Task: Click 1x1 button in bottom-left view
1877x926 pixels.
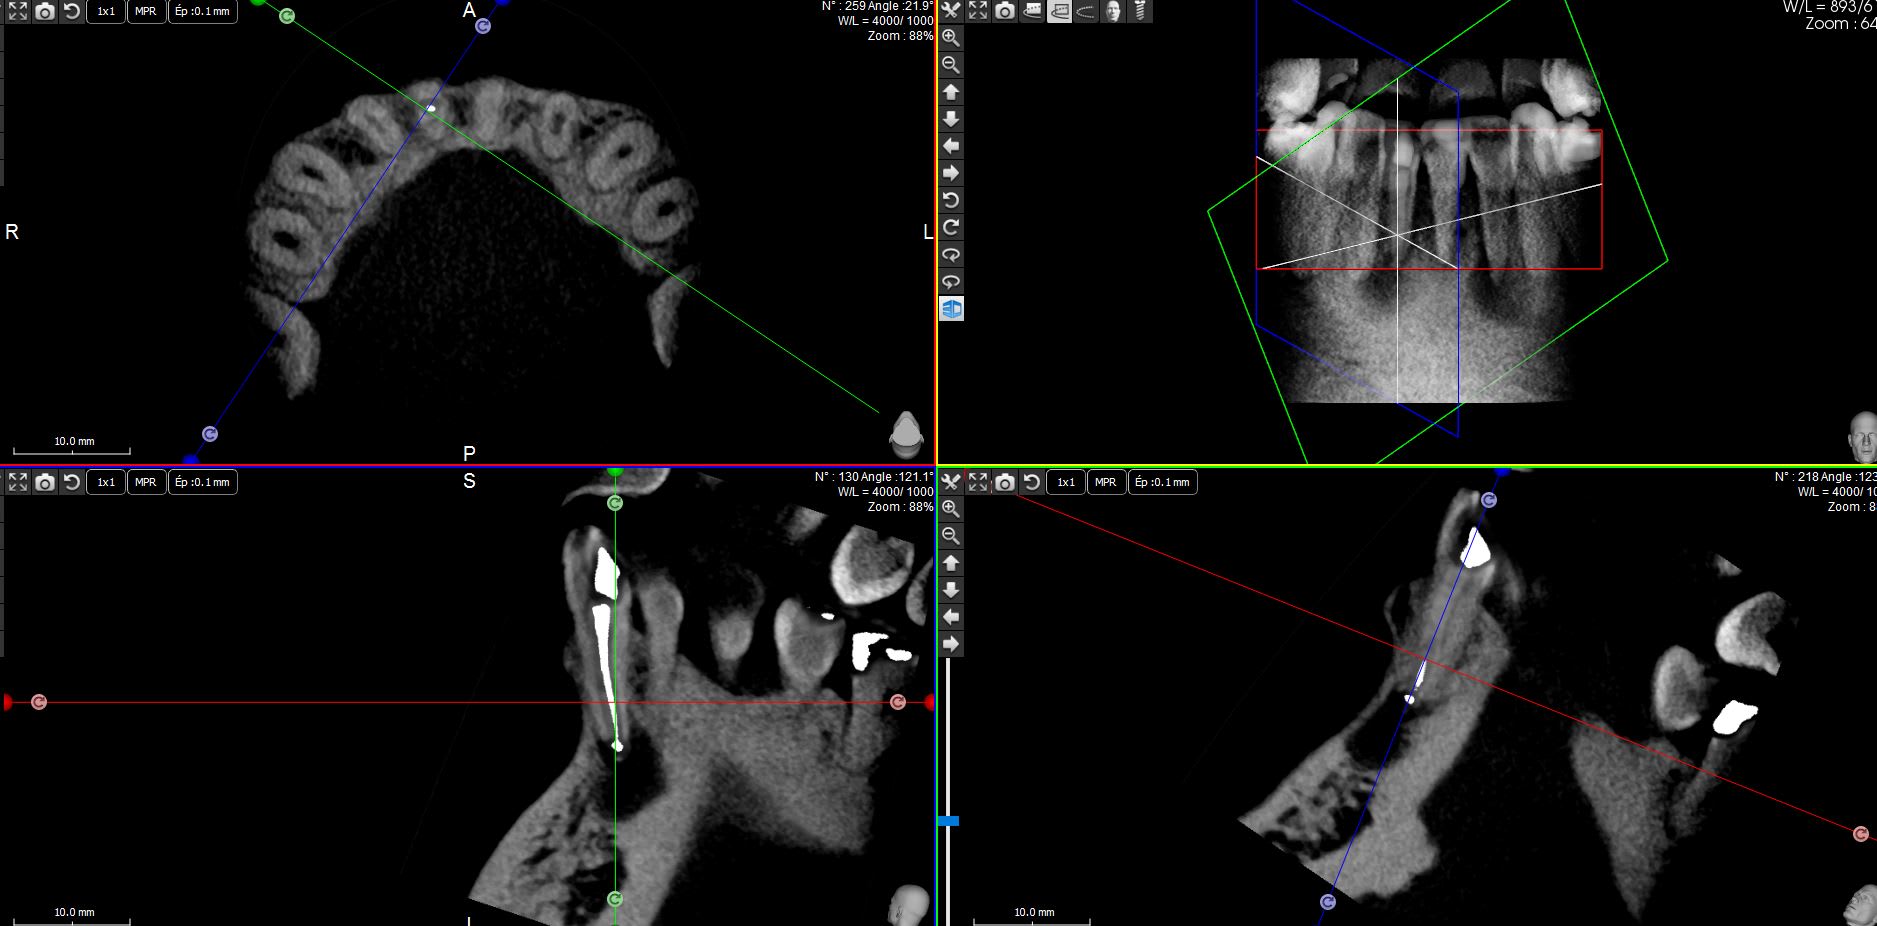Action: [106, 482]
